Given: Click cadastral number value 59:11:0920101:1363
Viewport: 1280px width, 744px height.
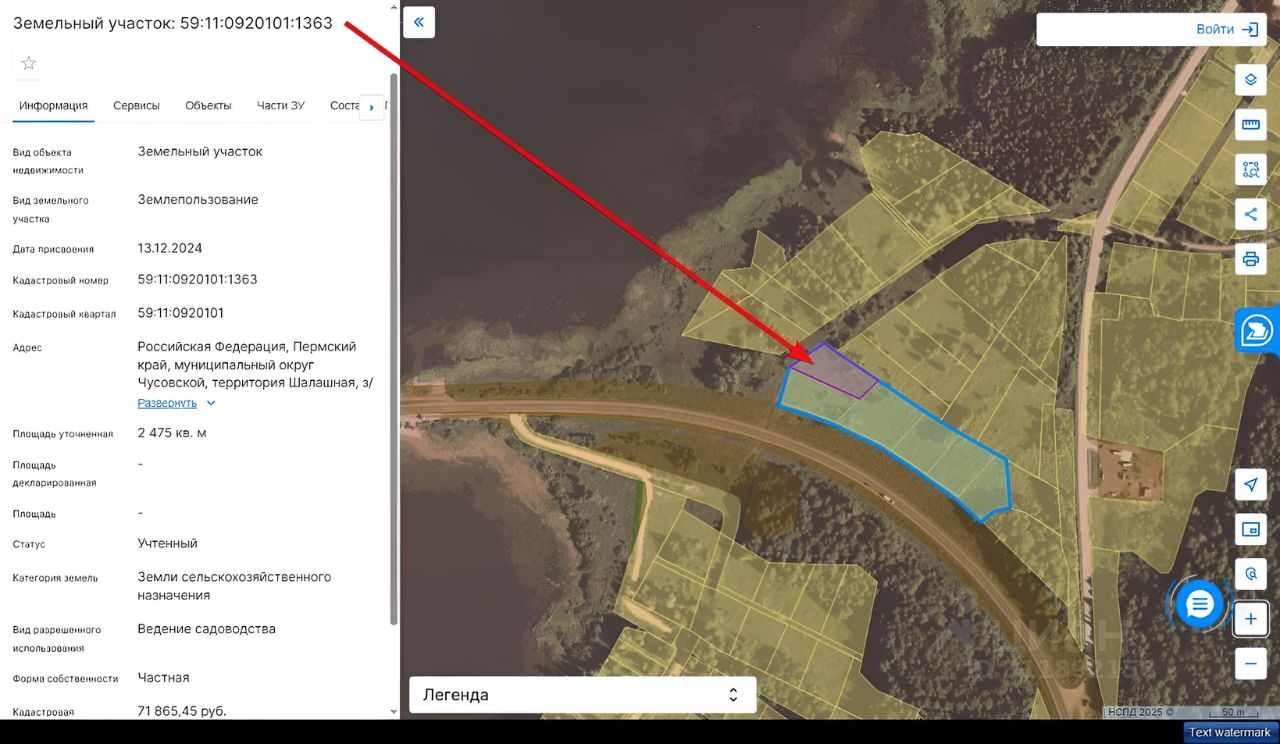Looking at the screenshot, I should coord(197,280).
